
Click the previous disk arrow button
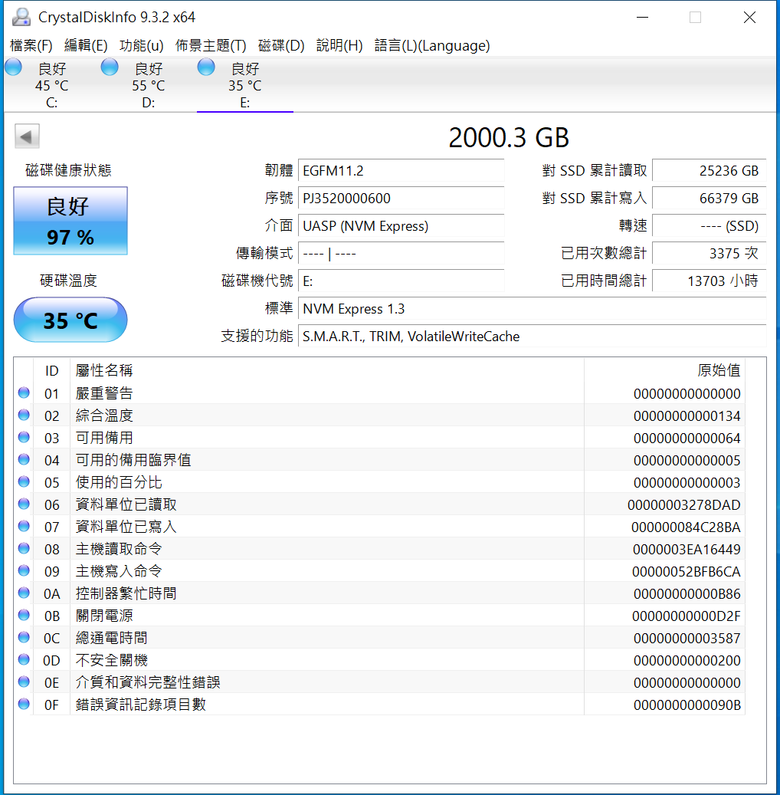pyautogui.click(x=27, y=136)
